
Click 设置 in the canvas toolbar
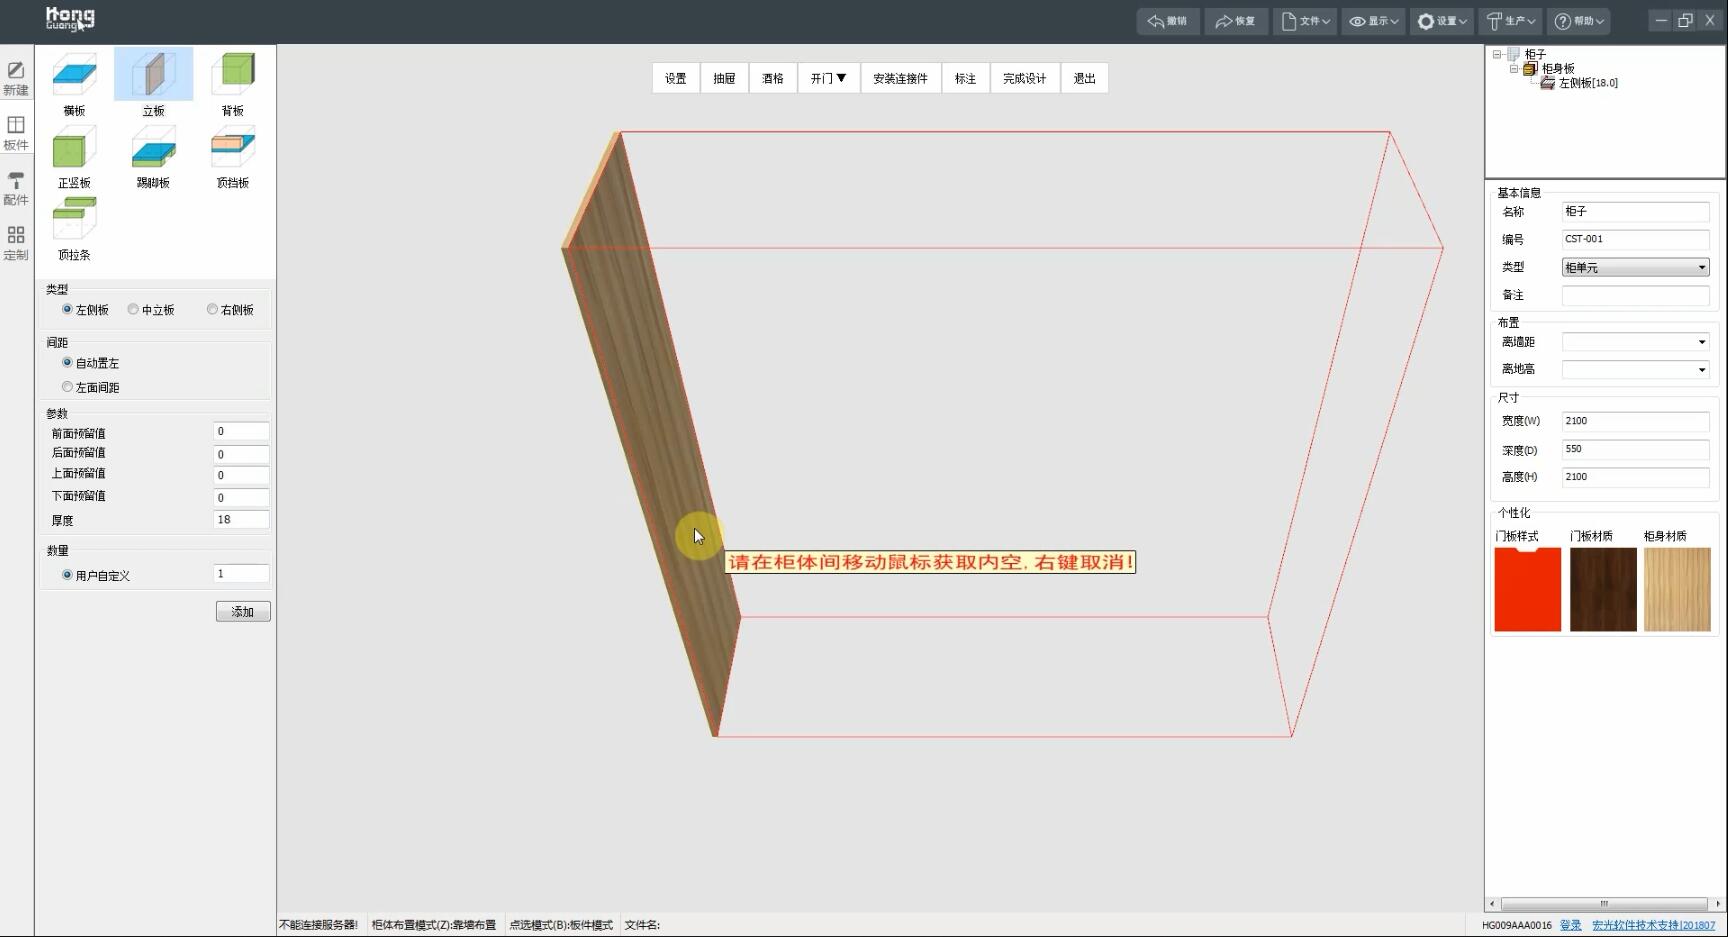point(676,78)
